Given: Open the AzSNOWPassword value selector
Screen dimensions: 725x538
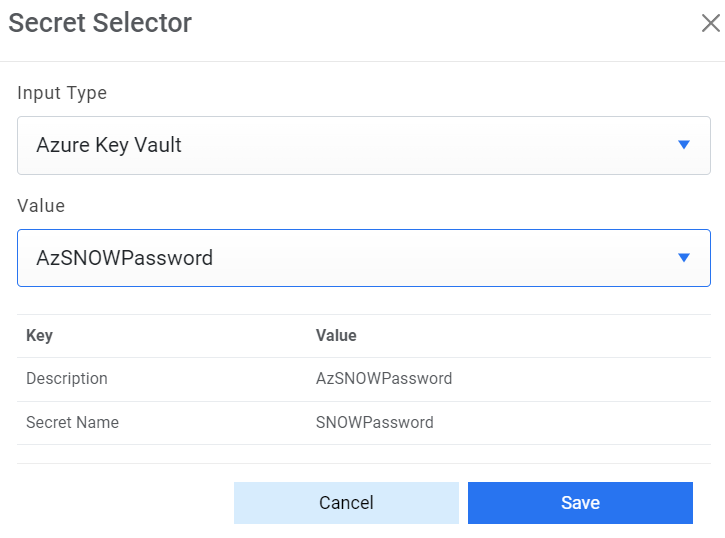Looking at the screenshot, I should click(363, 258).
